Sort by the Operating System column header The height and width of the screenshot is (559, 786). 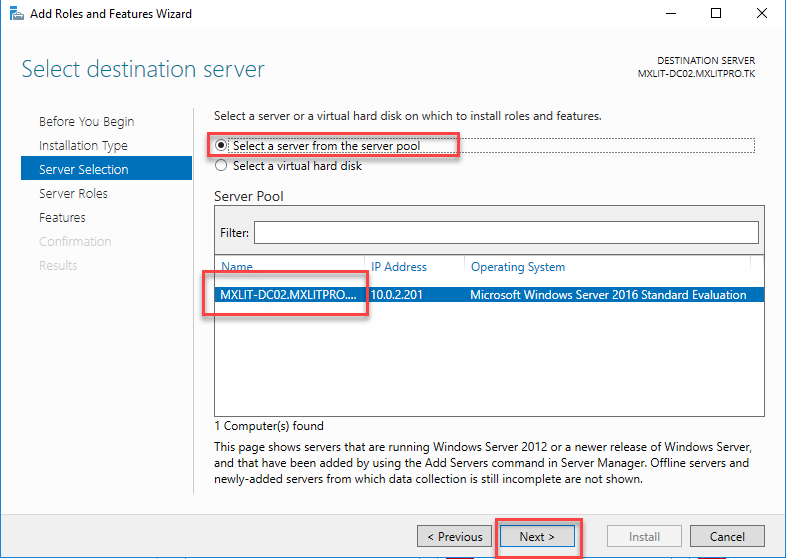click(x=517, y=267)
